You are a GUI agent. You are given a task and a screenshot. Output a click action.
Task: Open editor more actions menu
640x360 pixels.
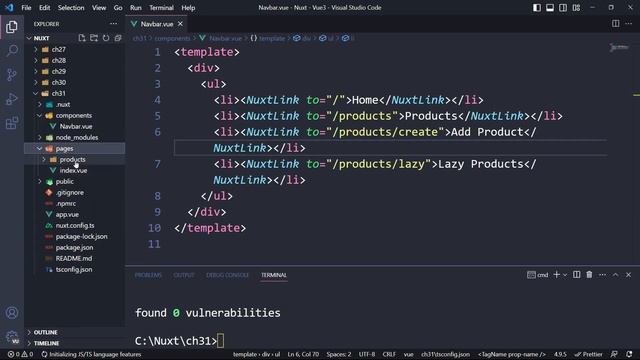pos(629,24)
